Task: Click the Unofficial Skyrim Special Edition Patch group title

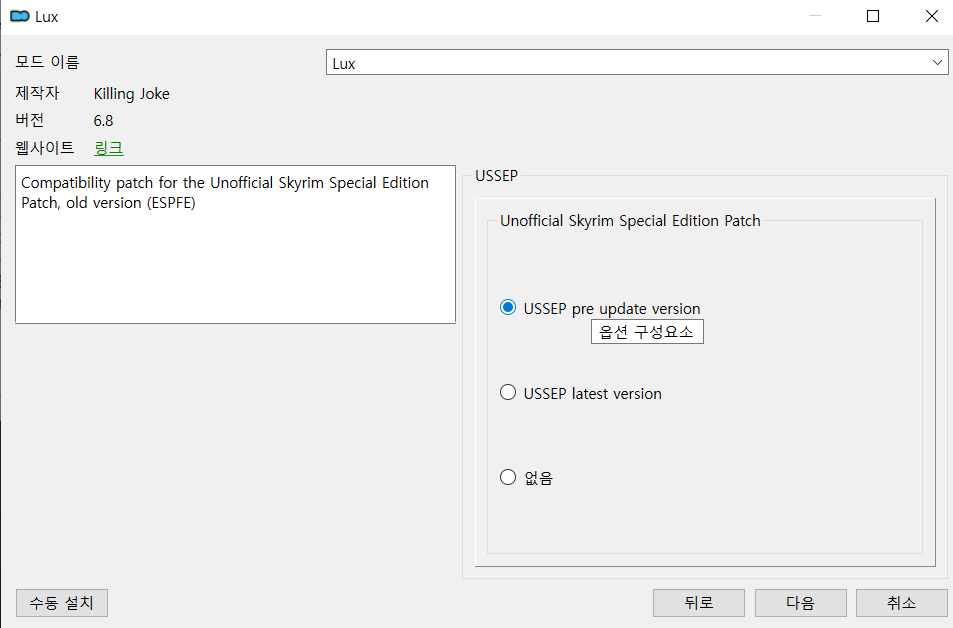Action: click(630, 220)
